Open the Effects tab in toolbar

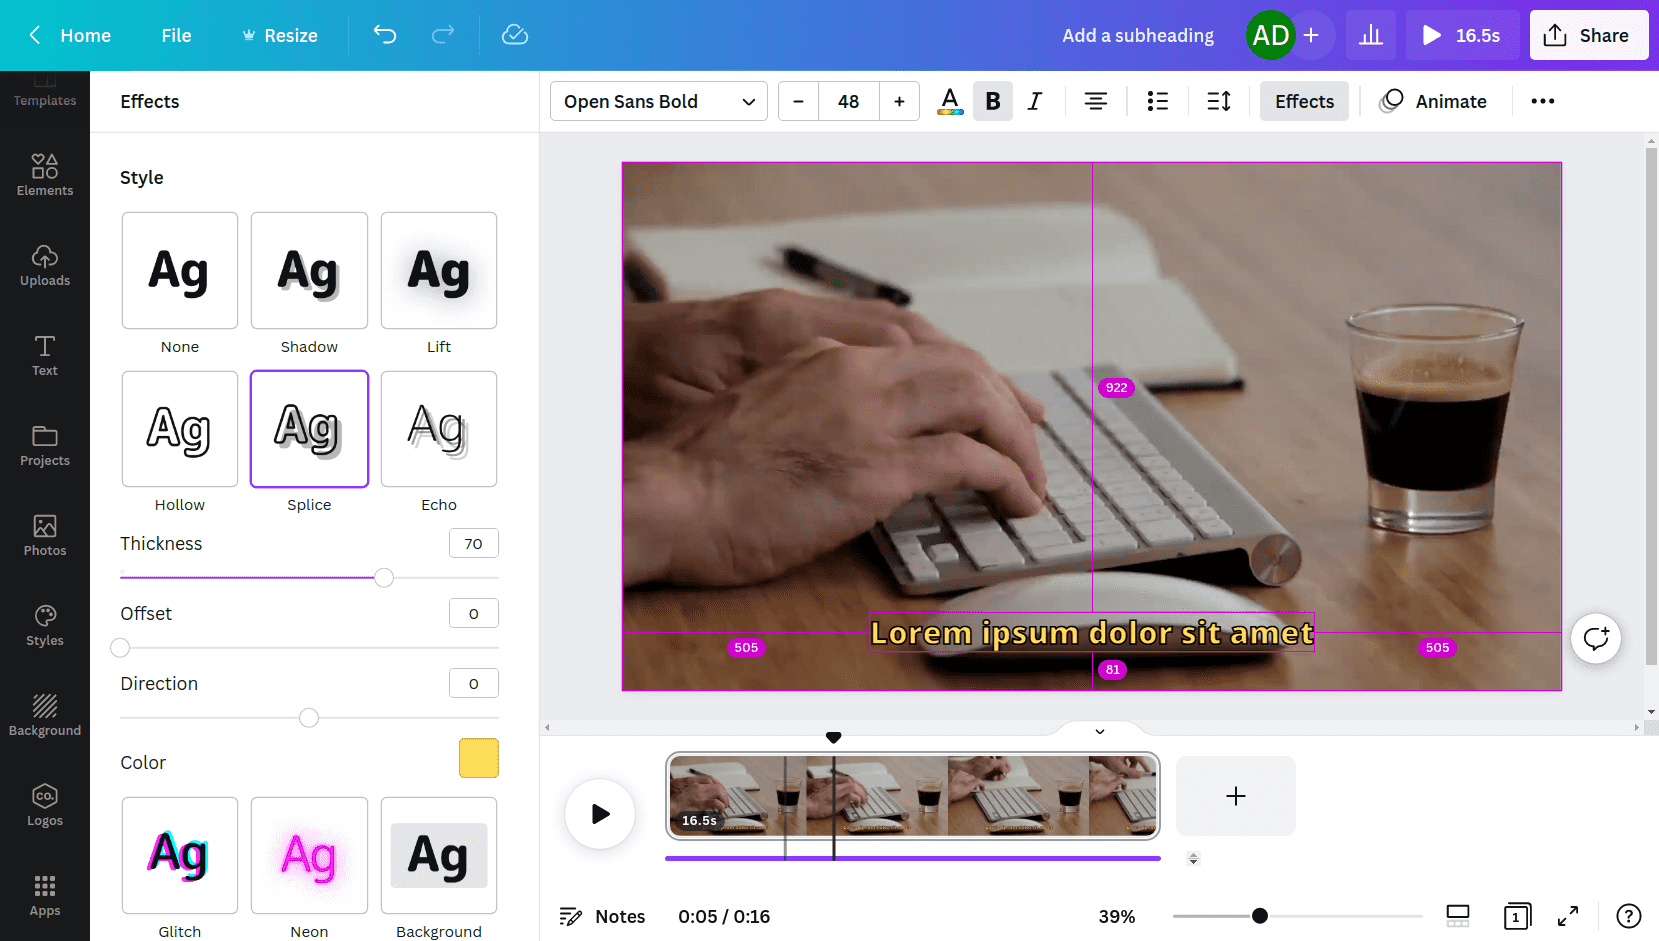point(1304,101)
